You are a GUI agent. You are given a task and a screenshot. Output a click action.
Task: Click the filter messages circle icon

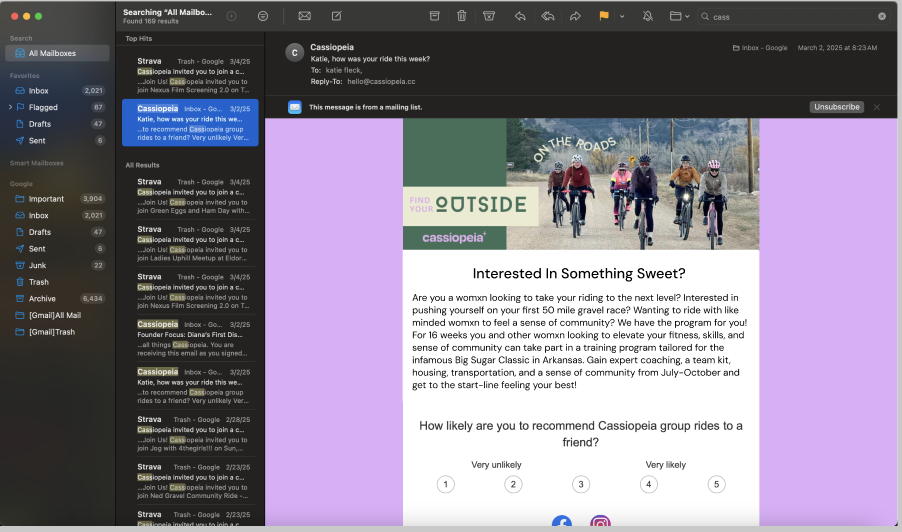tap(263, 16)
